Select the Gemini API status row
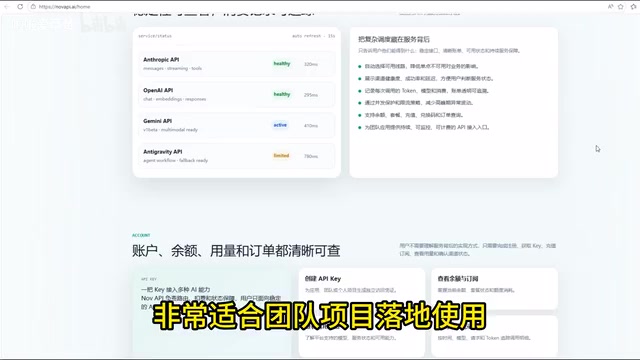 [x=236, y=125]
